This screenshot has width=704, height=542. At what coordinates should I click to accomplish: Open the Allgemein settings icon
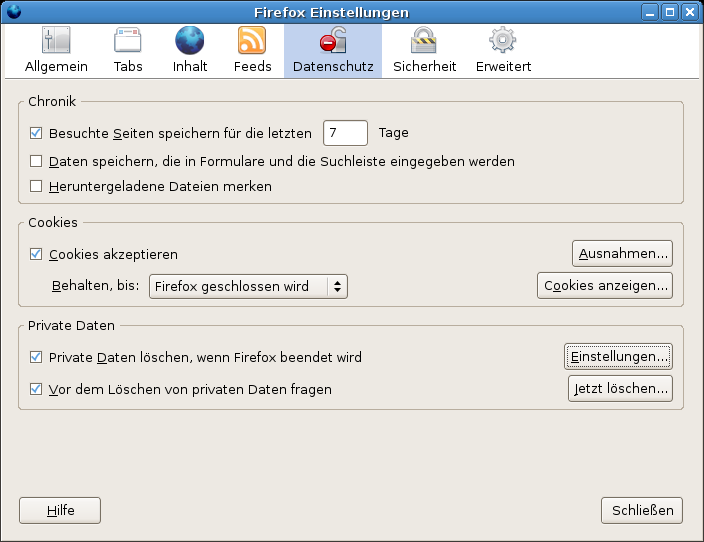point(56,40)
